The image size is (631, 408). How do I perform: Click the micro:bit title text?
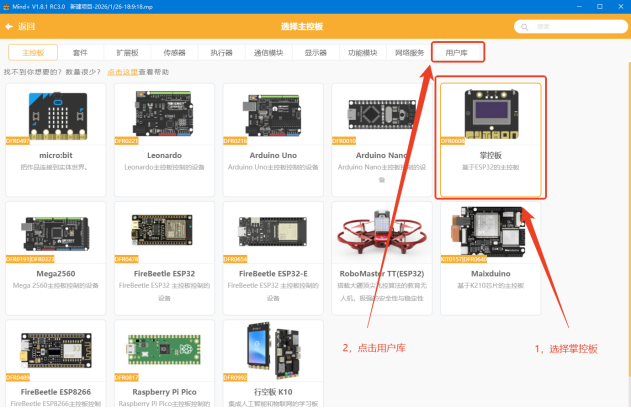(56, 155)
